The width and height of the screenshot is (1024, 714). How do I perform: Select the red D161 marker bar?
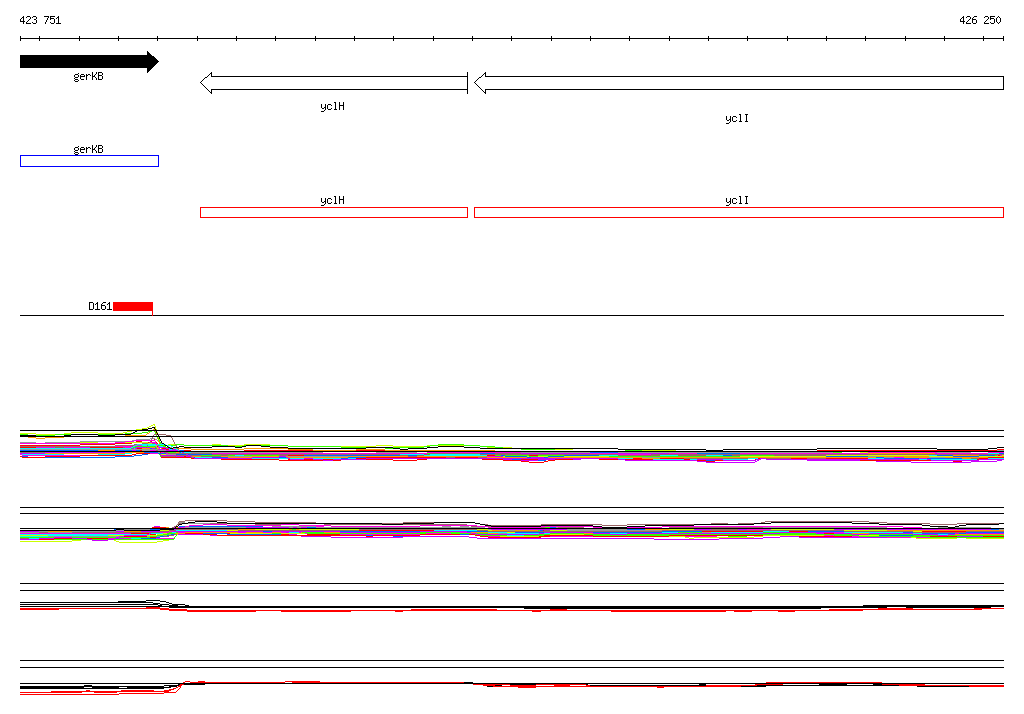(x=133, y=307)
